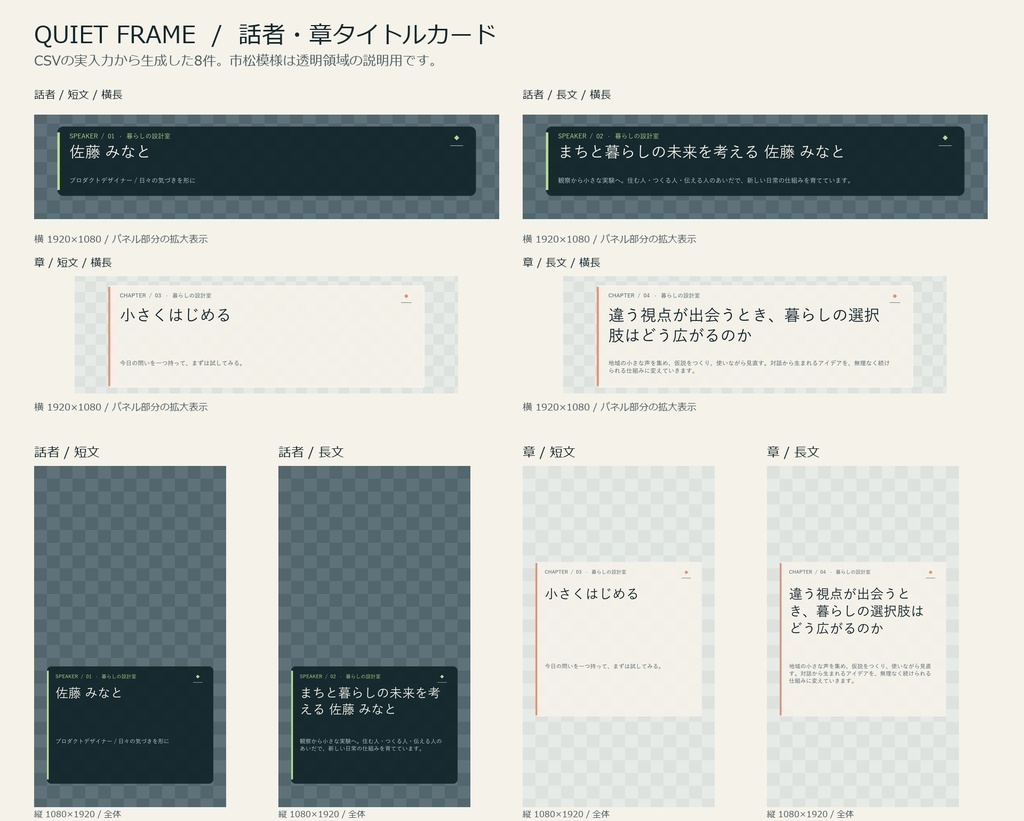Click the page title QUIET FRAME / 話者・章タイトルカード
Viewport: 1024px width, 821px height.
[x=265, y=35]
